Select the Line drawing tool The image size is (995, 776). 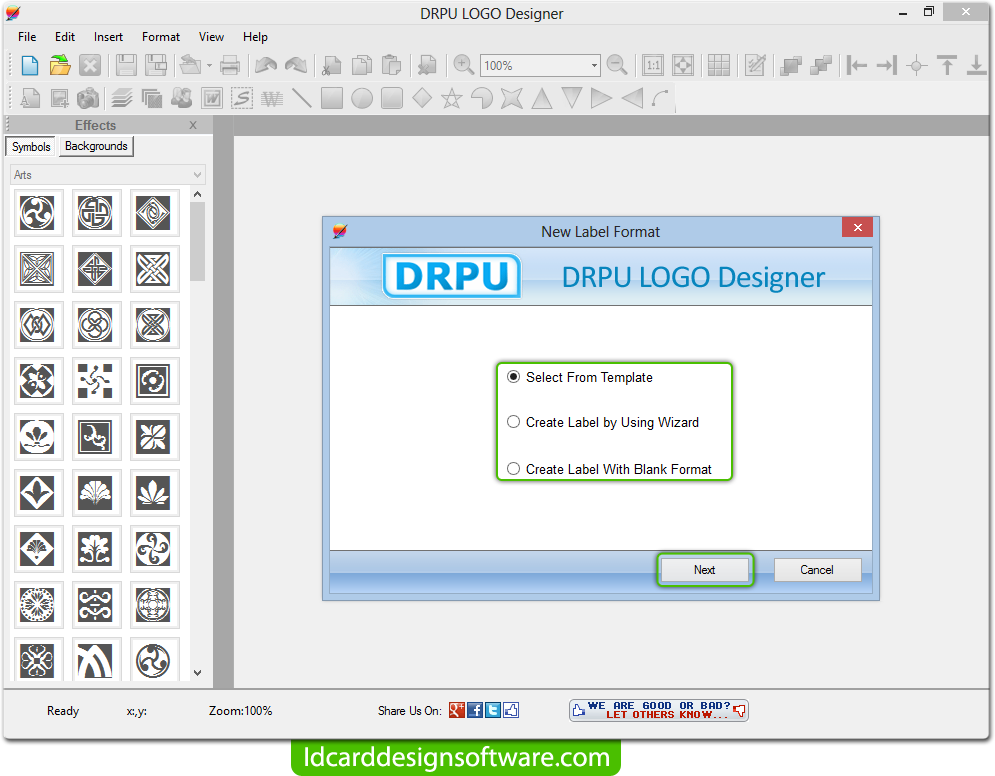[x=303, y=98]
